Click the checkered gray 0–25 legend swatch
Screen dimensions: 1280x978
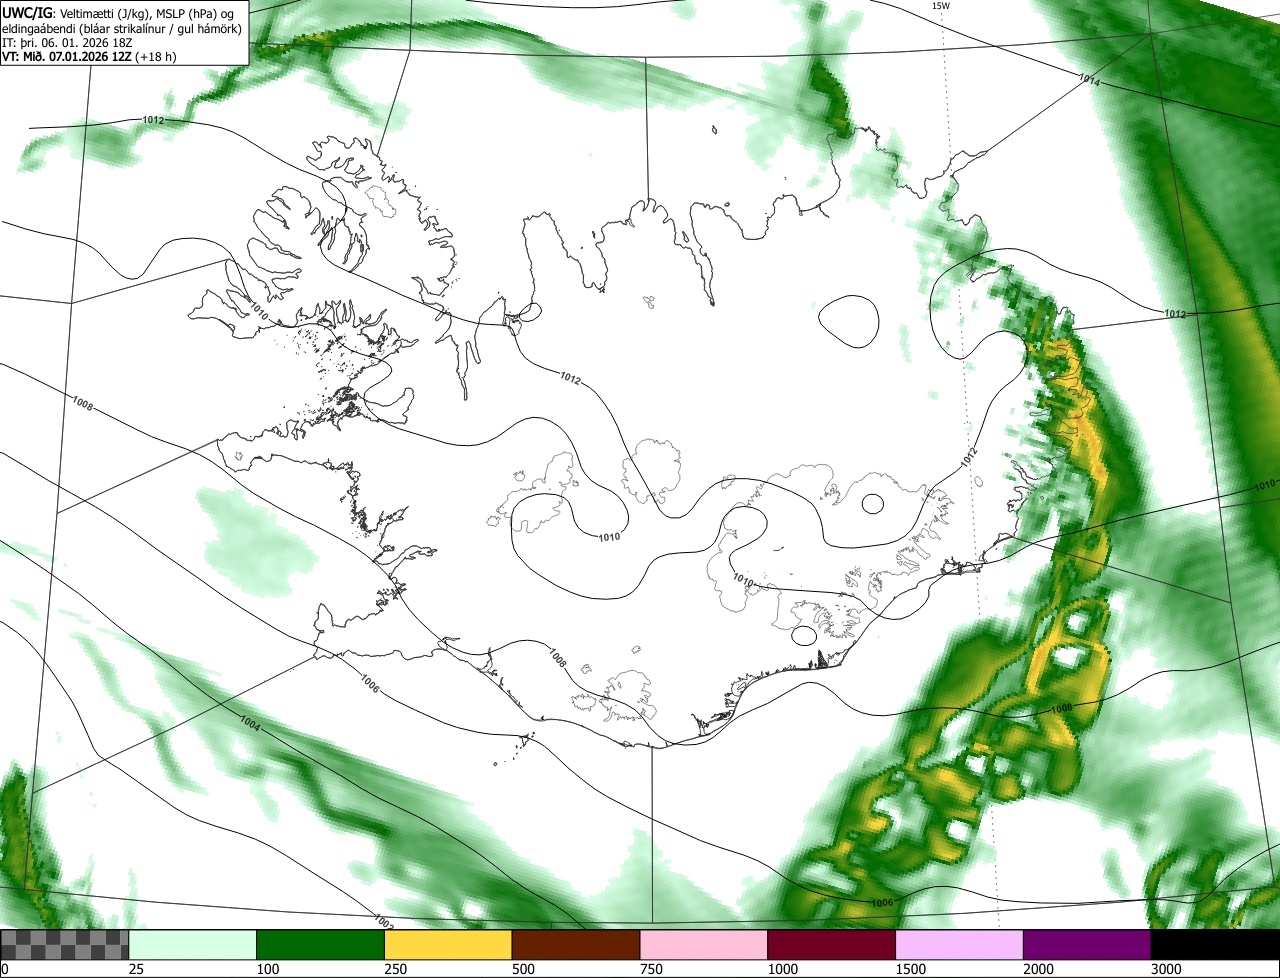(x=65, y=945)
